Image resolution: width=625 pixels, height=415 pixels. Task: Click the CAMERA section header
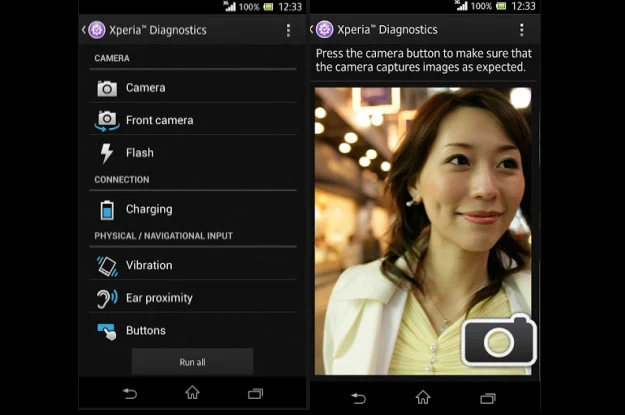112,58
